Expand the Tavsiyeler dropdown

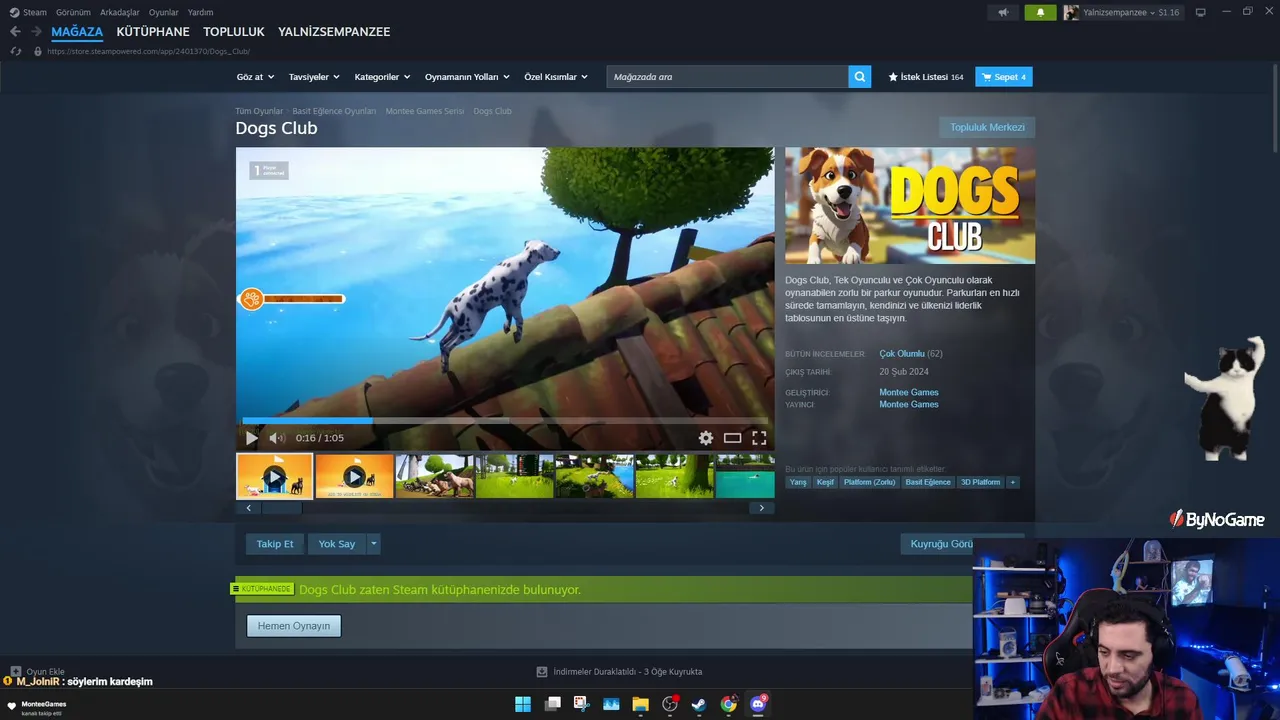(314, 77)
